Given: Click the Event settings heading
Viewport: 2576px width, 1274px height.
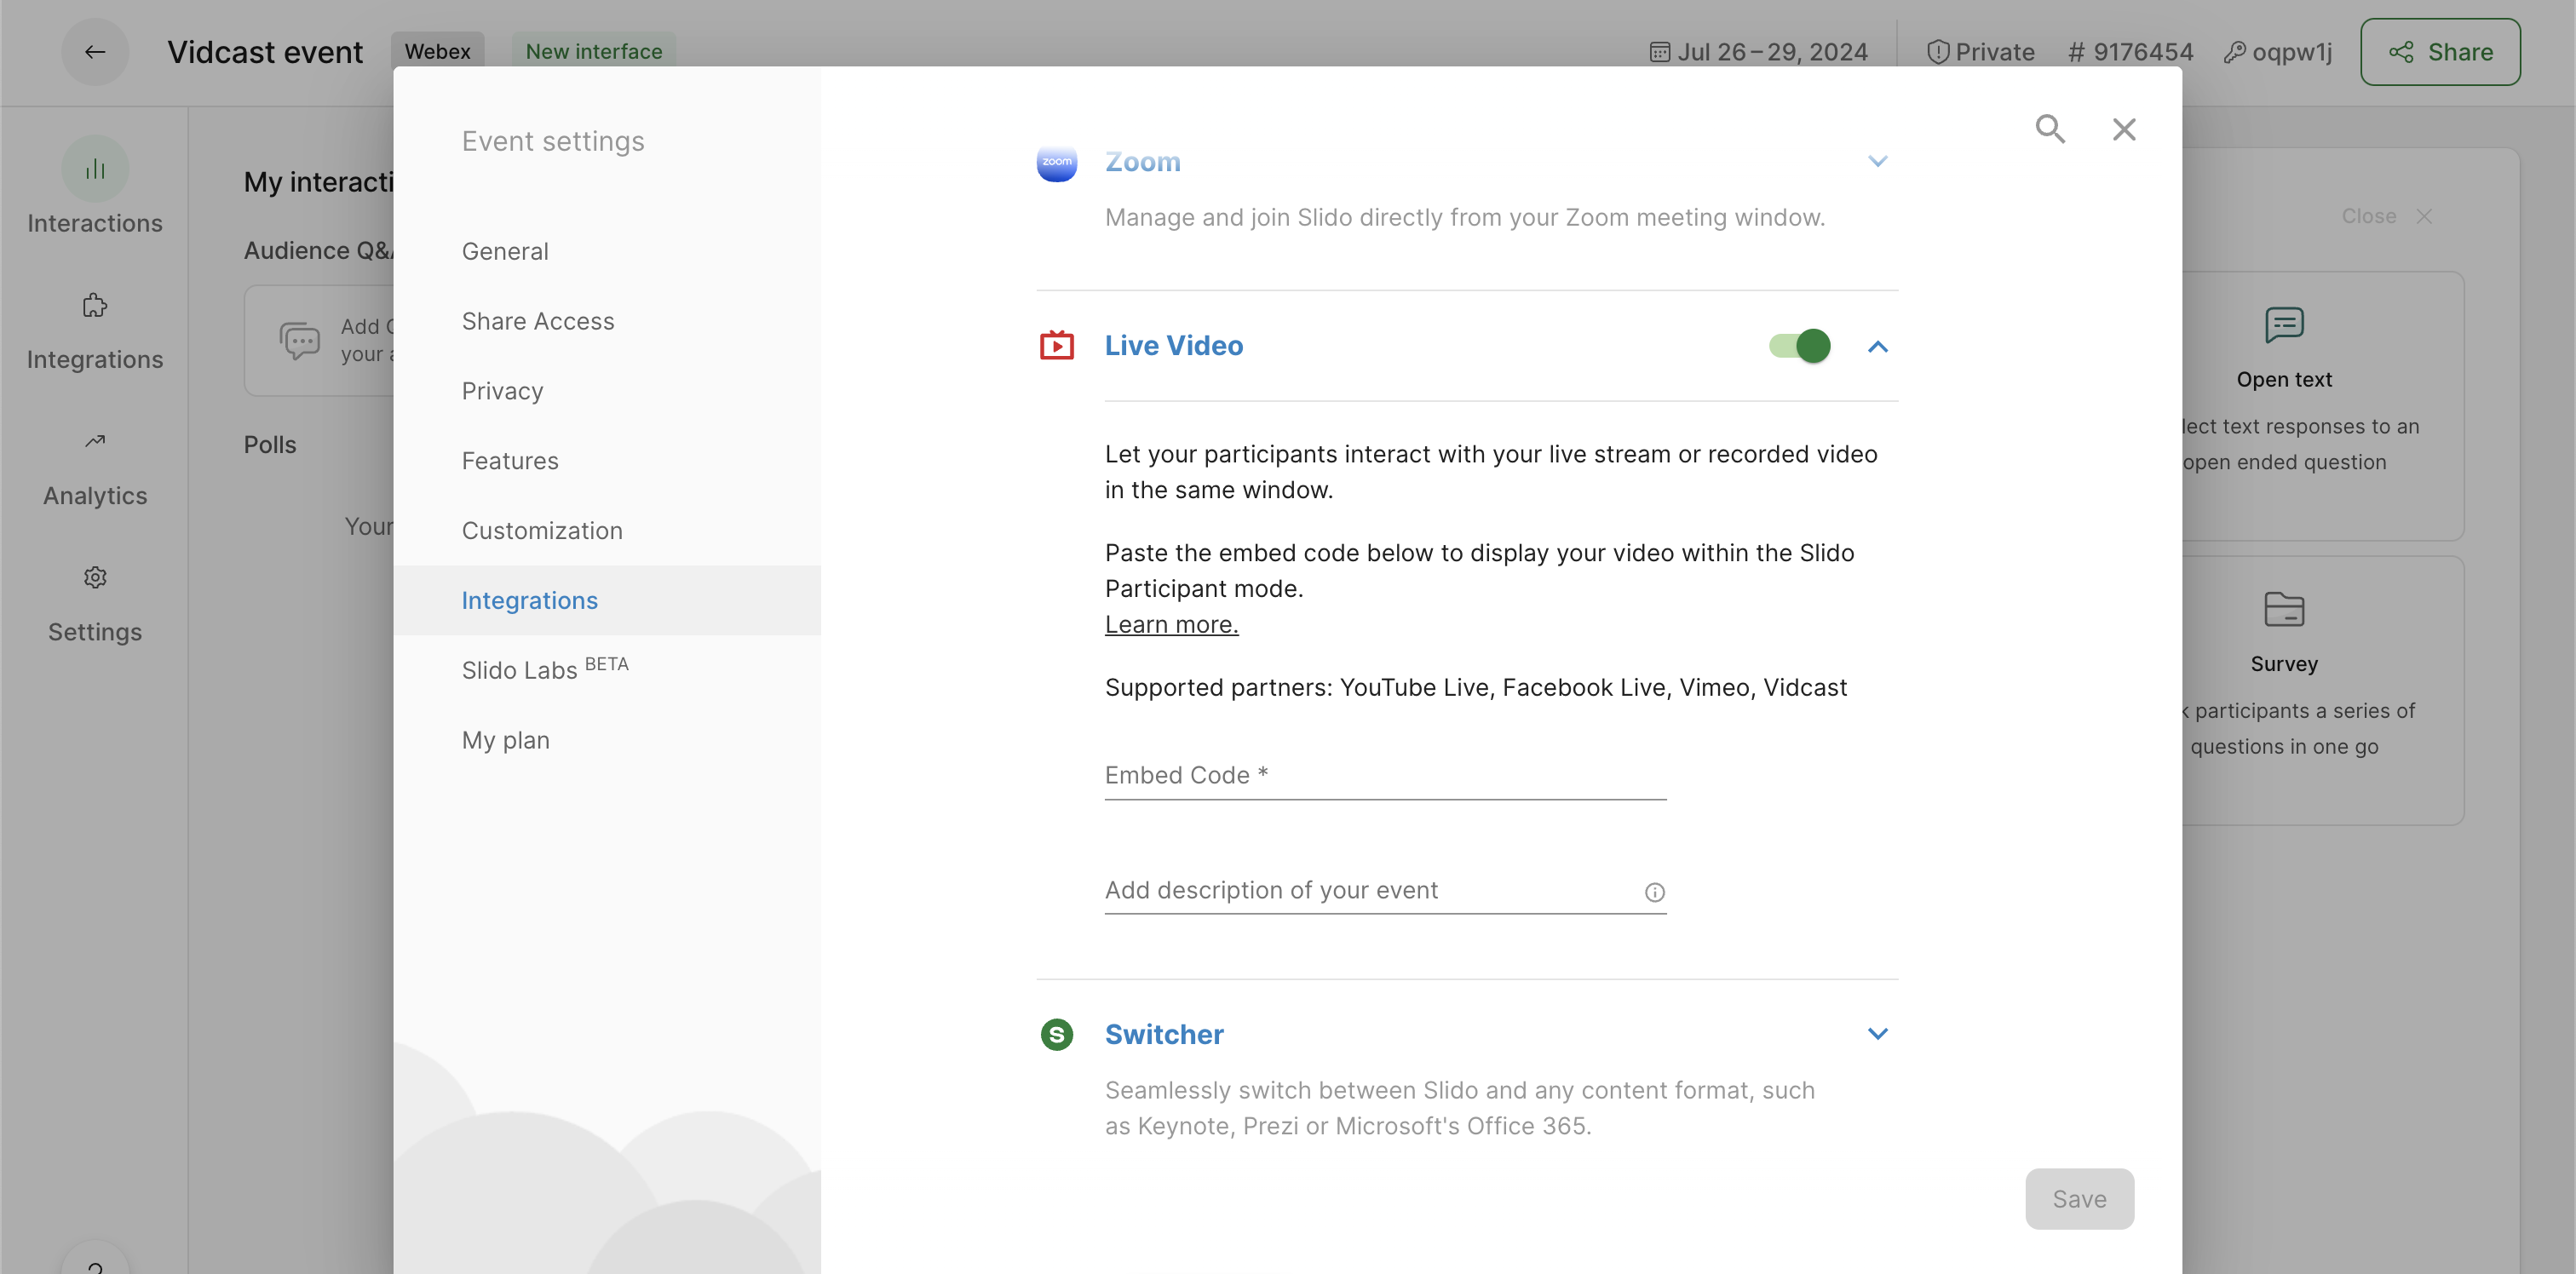Looking at the screenshot, I should click(x=553, y=141).
